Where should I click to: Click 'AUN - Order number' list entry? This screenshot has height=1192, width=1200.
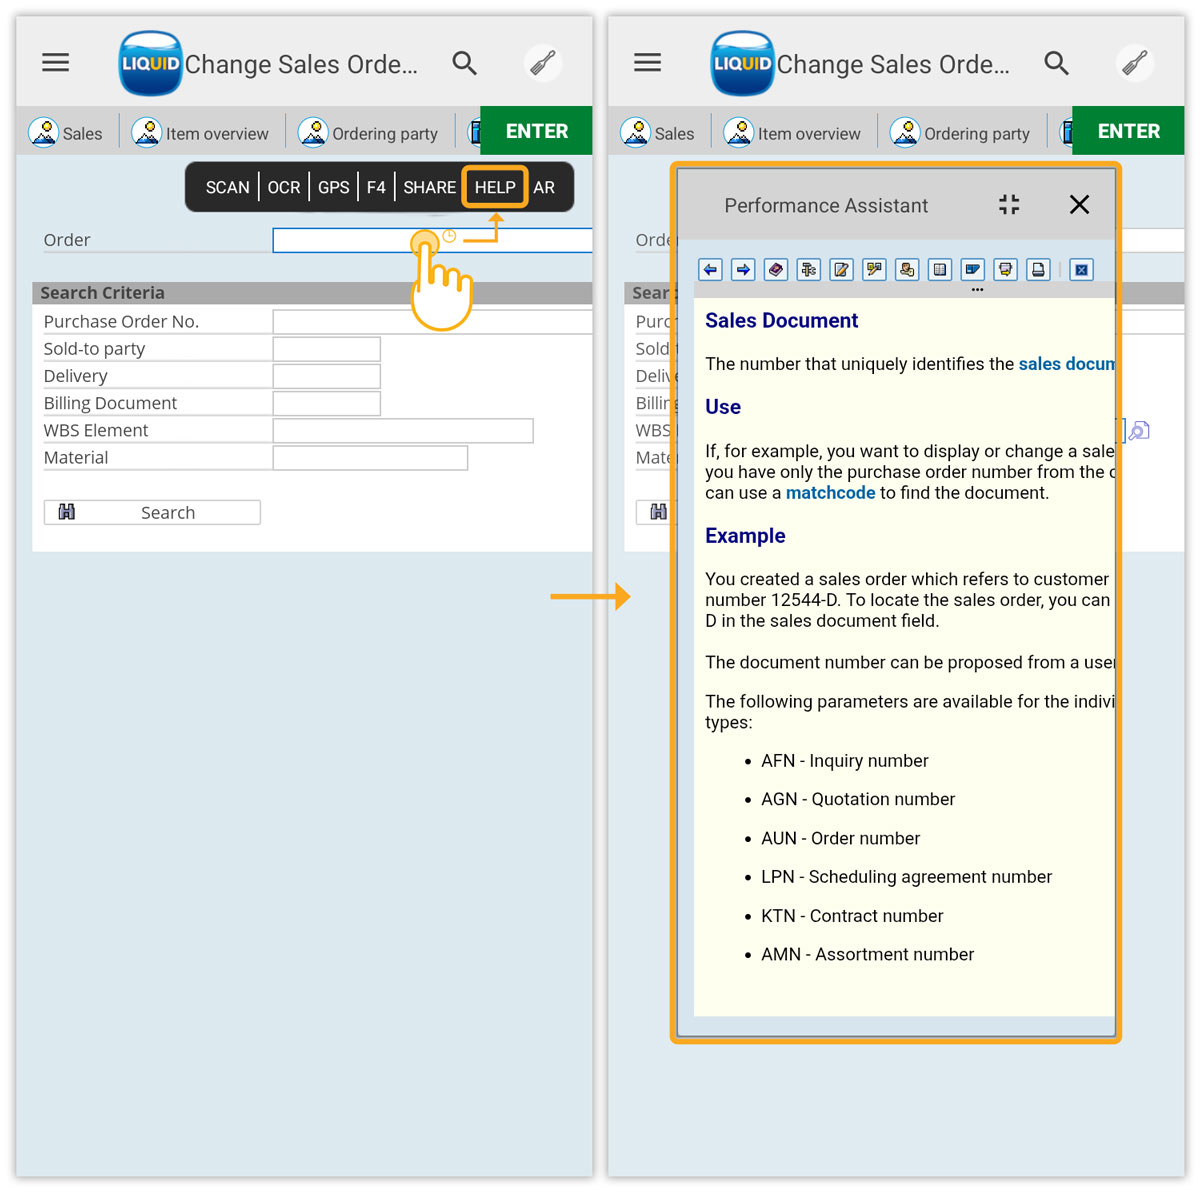pyautogui.click(x=840, y=838)
